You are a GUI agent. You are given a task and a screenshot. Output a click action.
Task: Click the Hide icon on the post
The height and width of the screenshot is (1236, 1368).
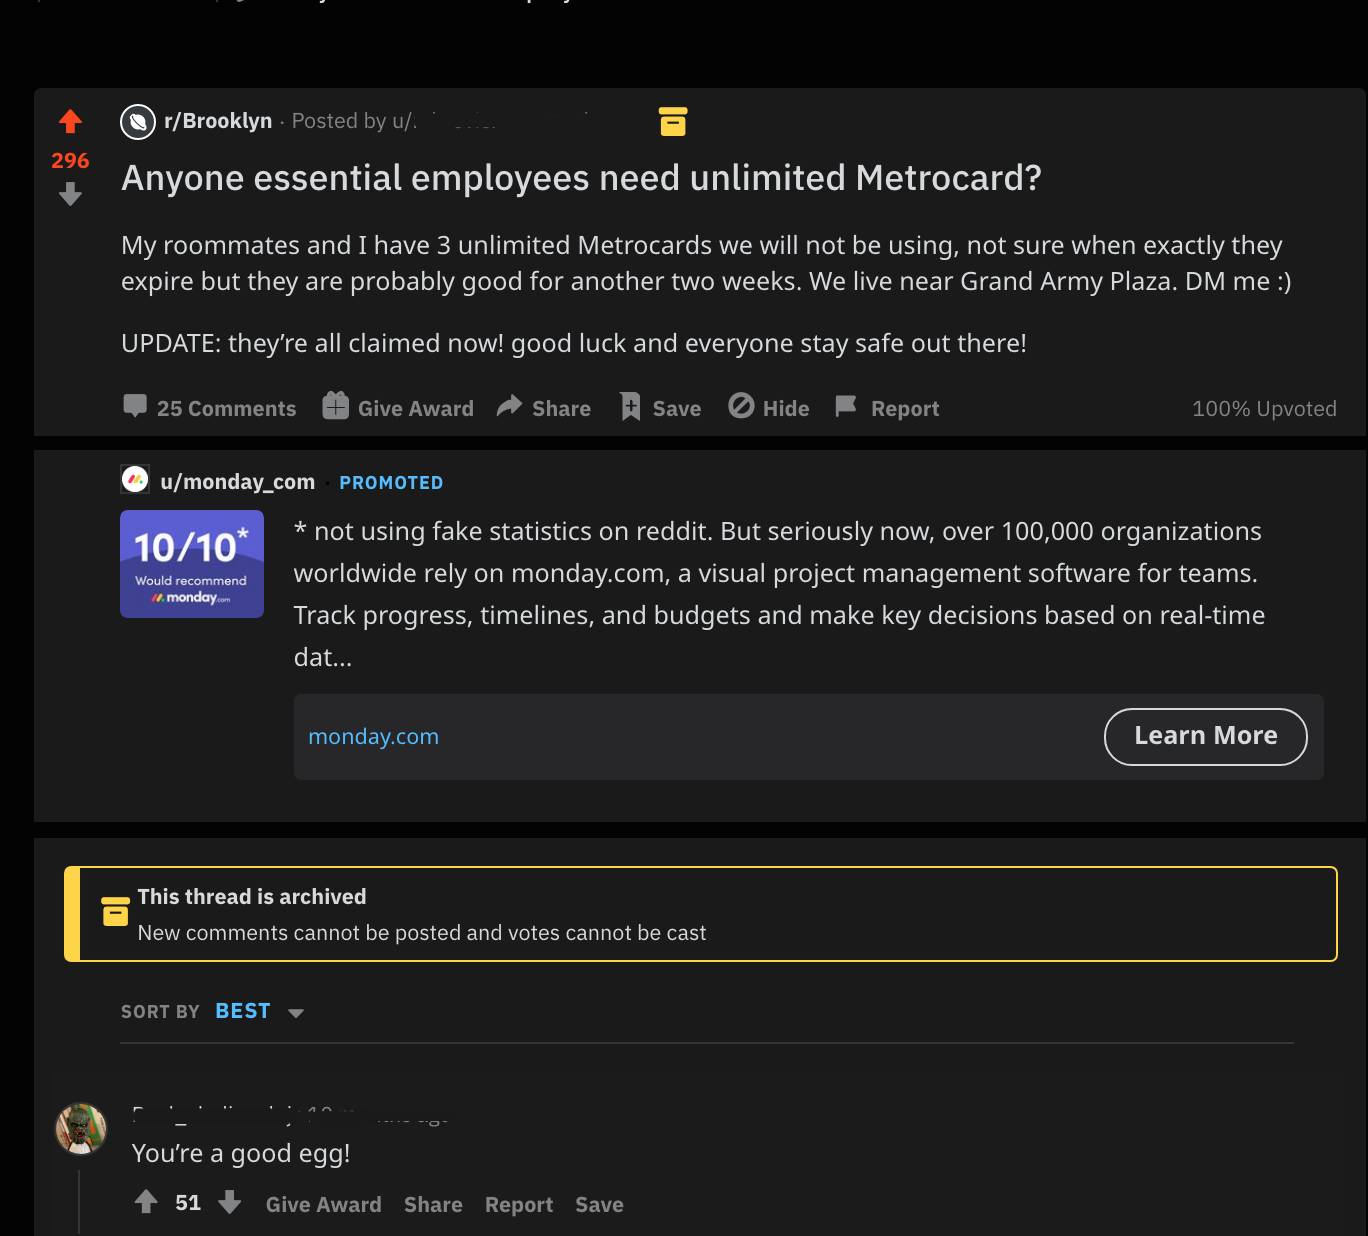coord(741,406)
